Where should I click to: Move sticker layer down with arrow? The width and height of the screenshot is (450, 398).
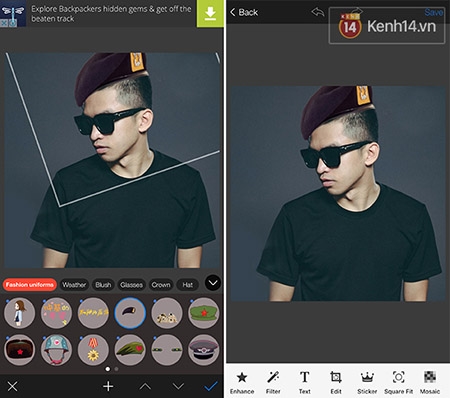178,386
